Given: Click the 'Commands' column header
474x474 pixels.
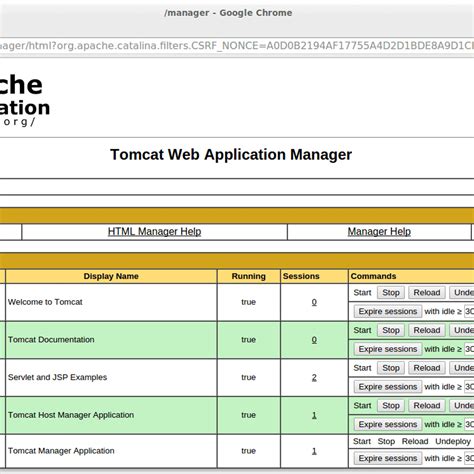Looking at the screenshot, I should click(411, 276).
